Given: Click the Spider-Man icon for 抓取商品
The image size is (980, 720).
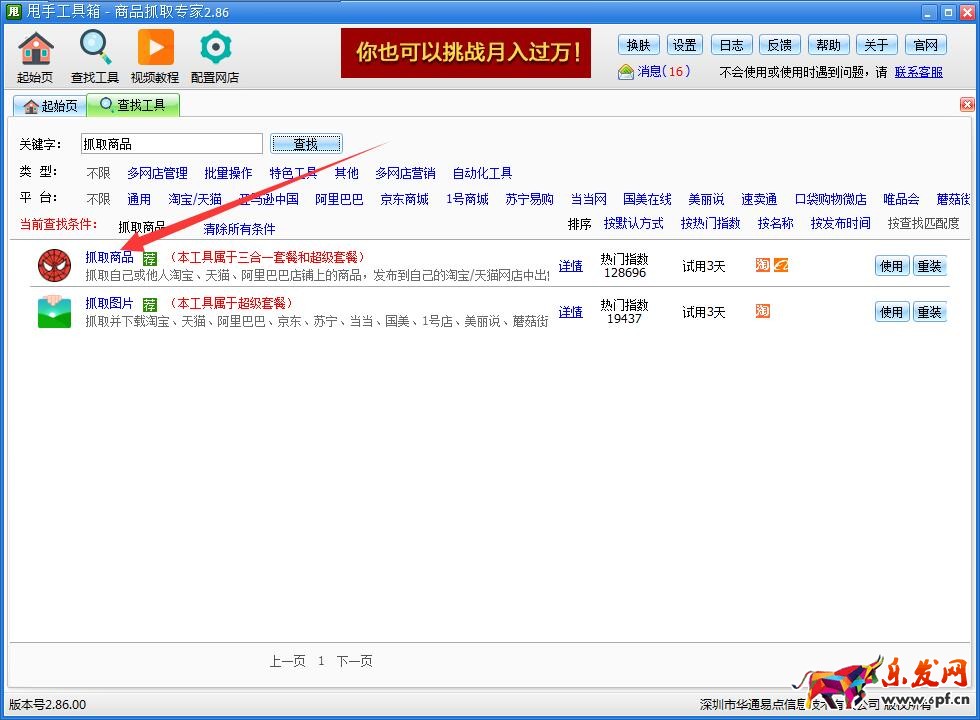Looking at the screenshot, I should click(x=55, y=266).
